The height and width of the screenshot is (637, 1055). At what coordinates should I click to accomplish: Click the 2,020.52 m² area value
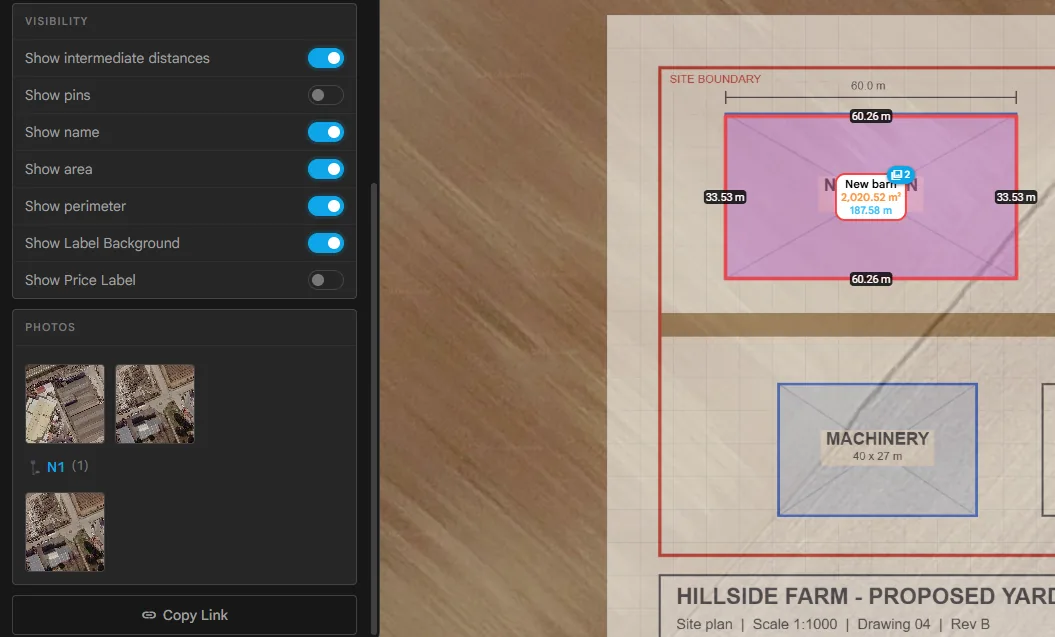[871, 197]
